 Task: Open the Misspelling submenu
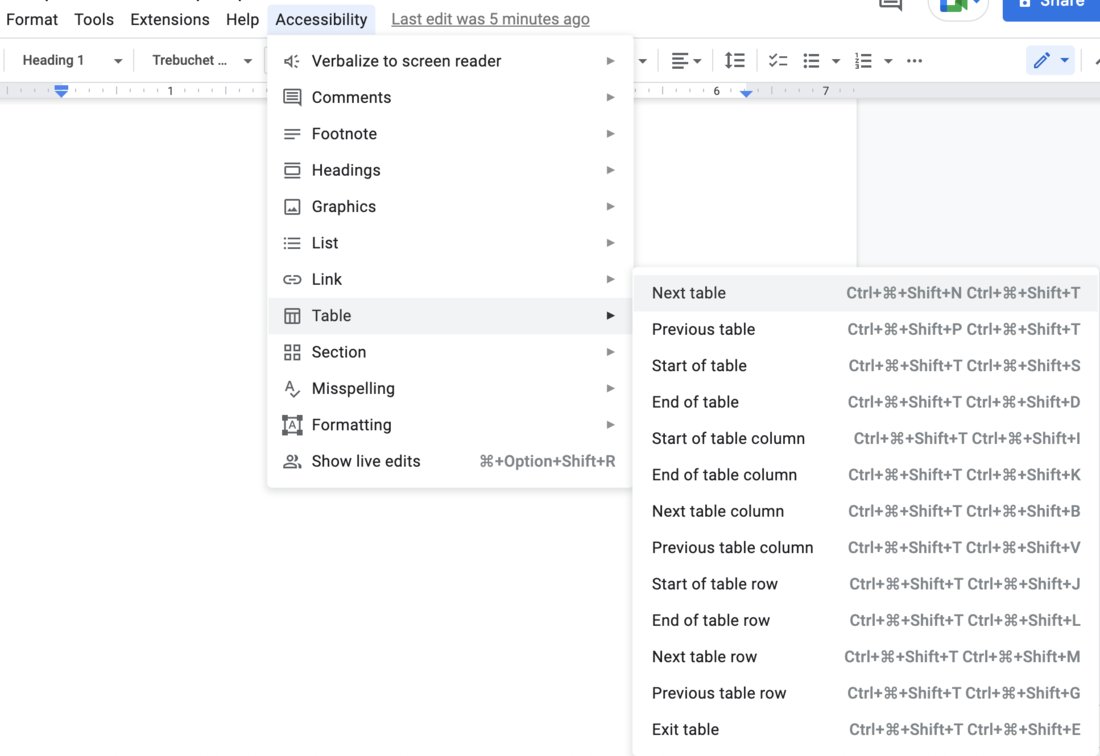pyautogui.click(x=450, y=389)
